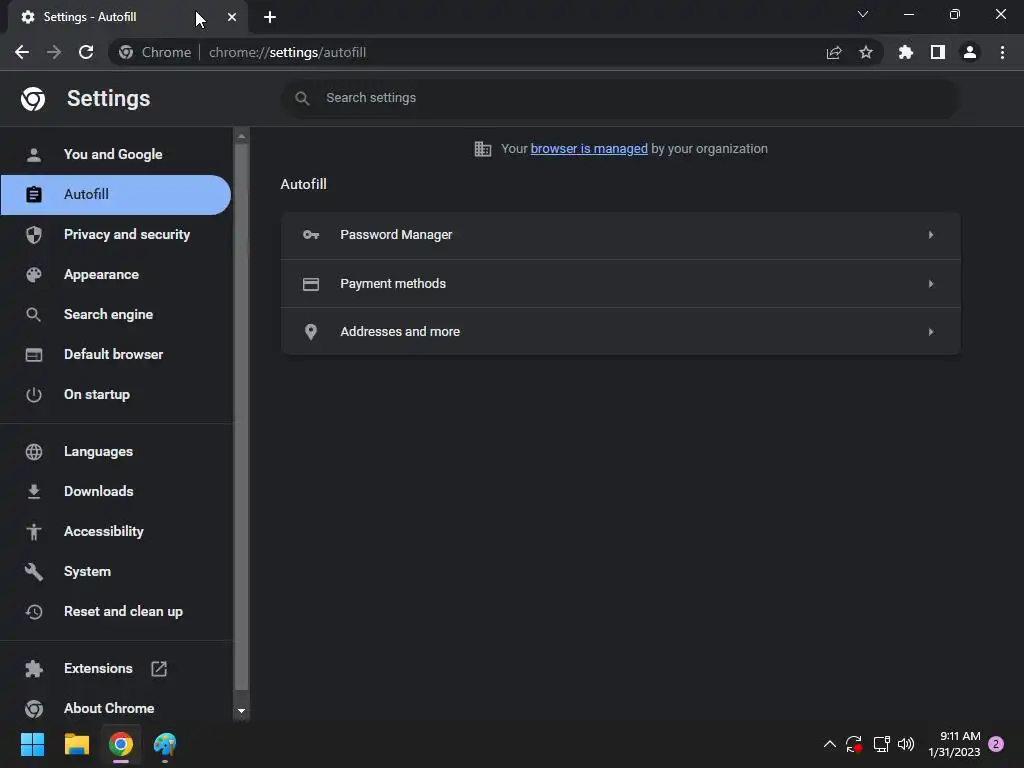Click the sidebar scrollbar thumb
1024x768 pixels.
coord(242,417)
